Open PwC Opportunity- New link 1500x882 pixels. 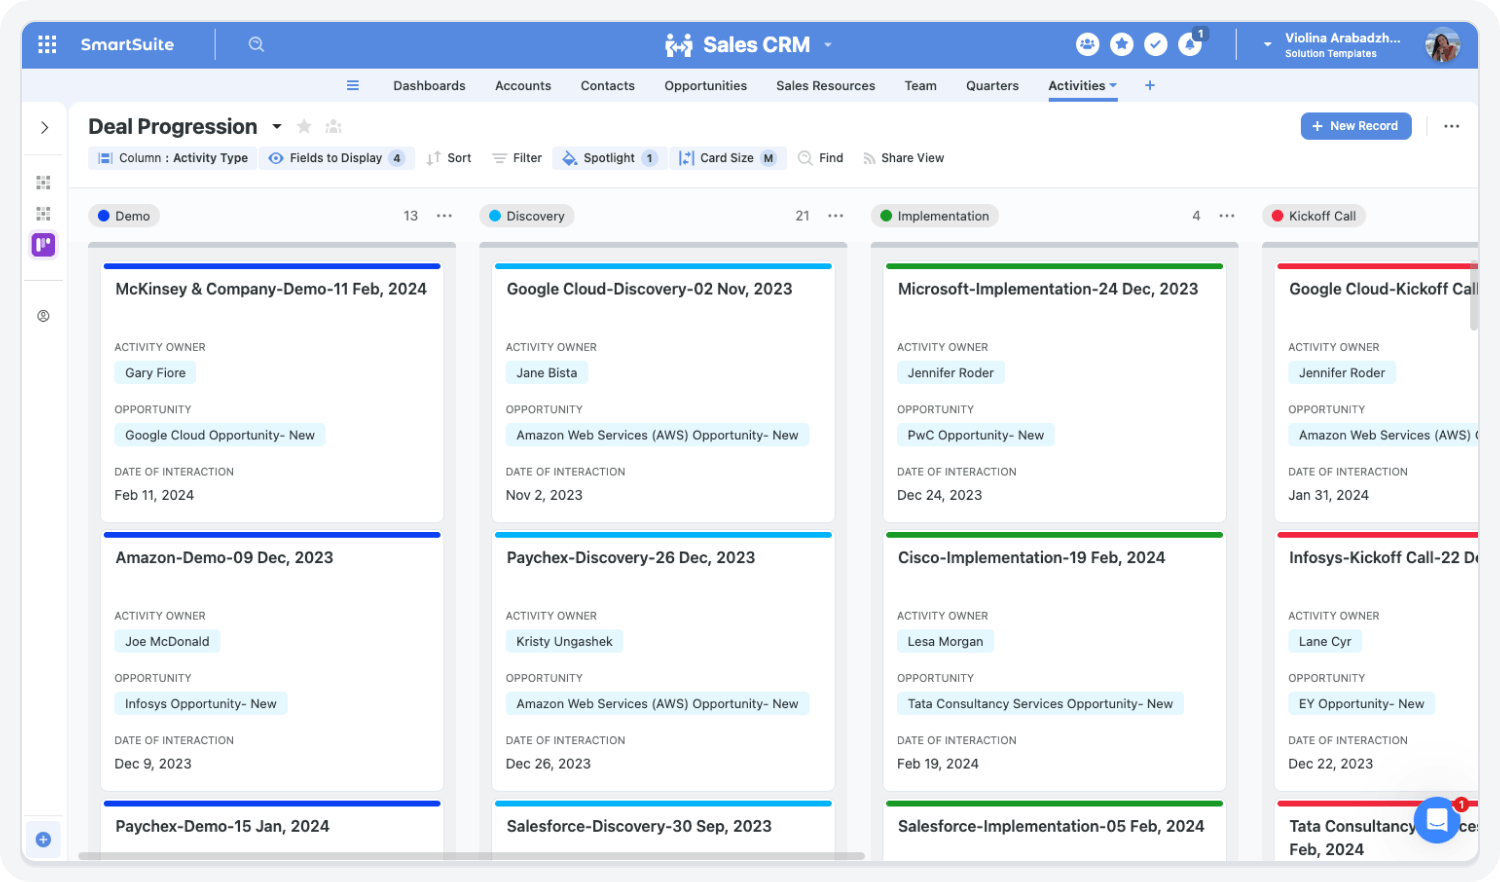tap(976, 435)
